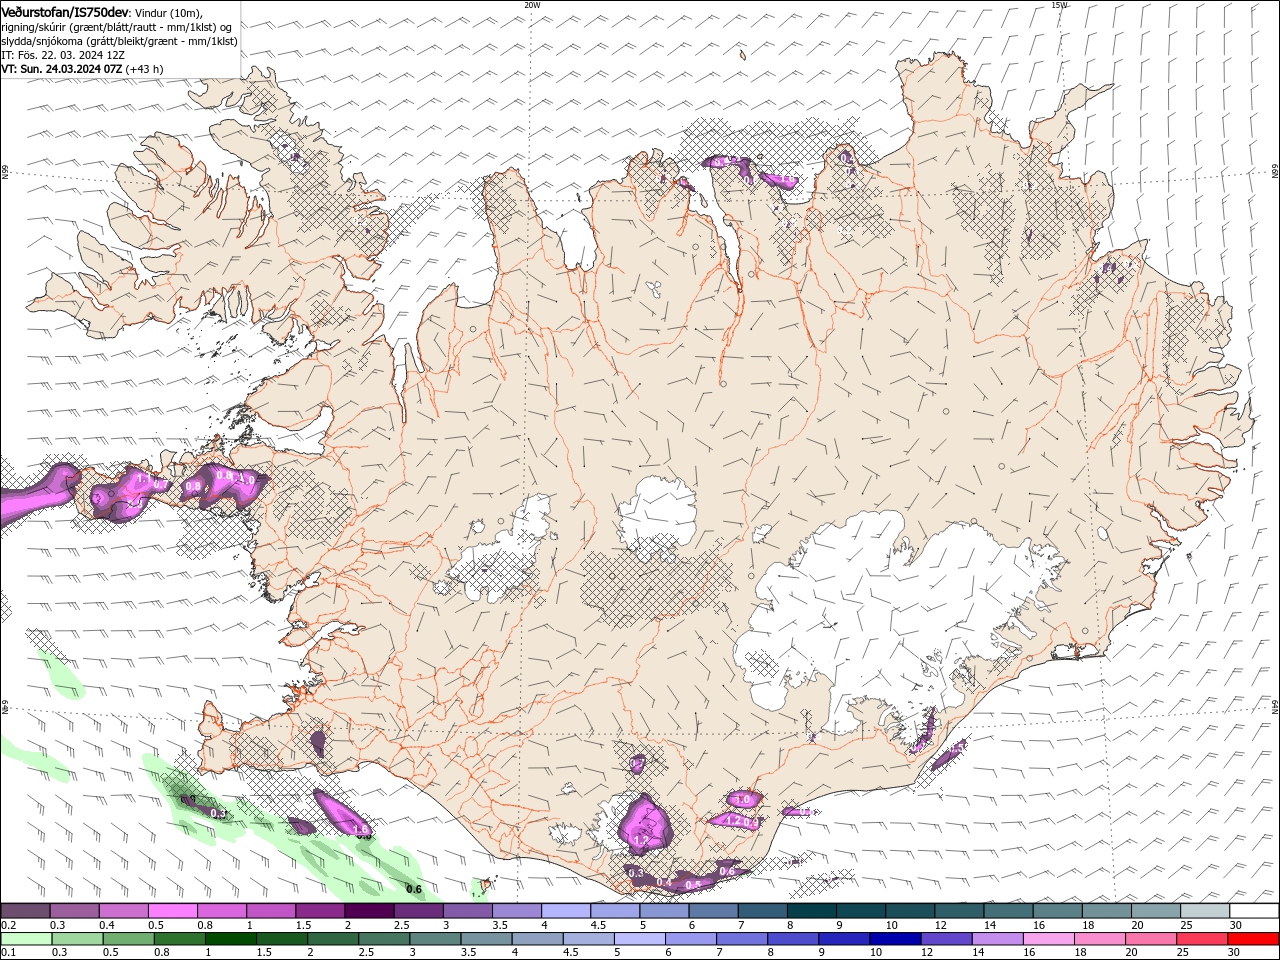Click the 20W longitude label

coord(532,5)
